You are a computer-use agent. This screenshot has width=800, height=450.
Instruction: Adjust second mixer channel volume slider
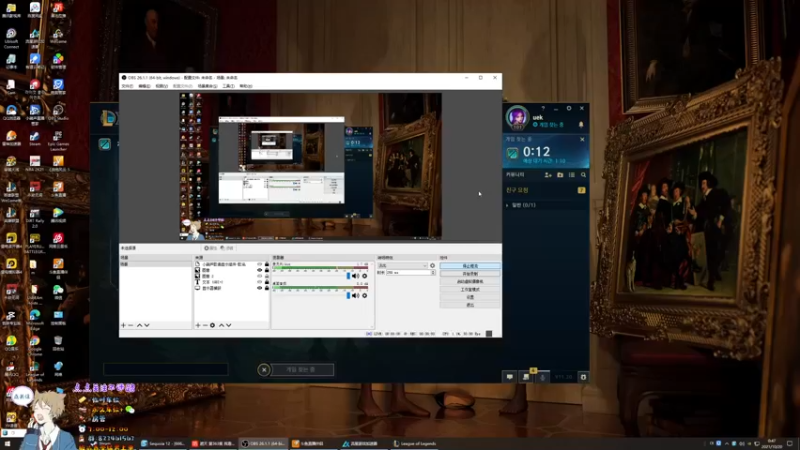click(348, 295)
